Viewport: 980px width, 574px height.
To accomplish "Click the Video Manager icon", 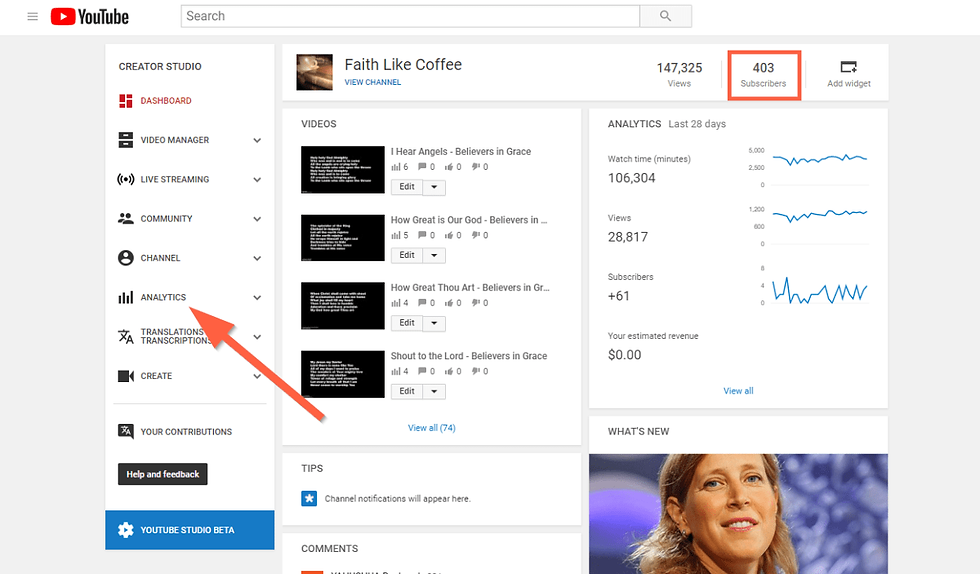I will click(126, 140).
